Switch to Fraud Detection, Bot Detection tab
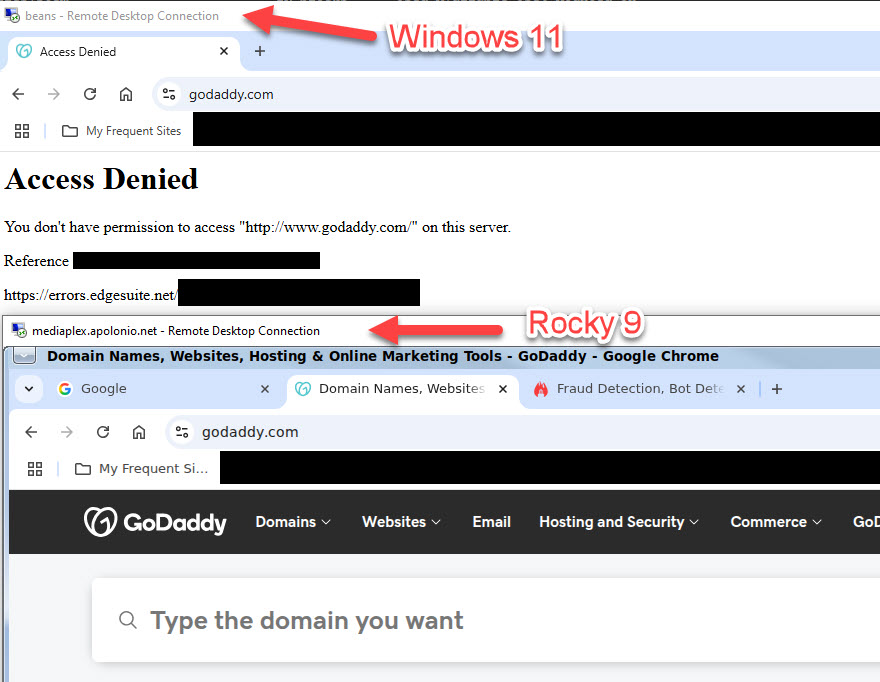Screen dimensions: 880x682 pos(640,389)
